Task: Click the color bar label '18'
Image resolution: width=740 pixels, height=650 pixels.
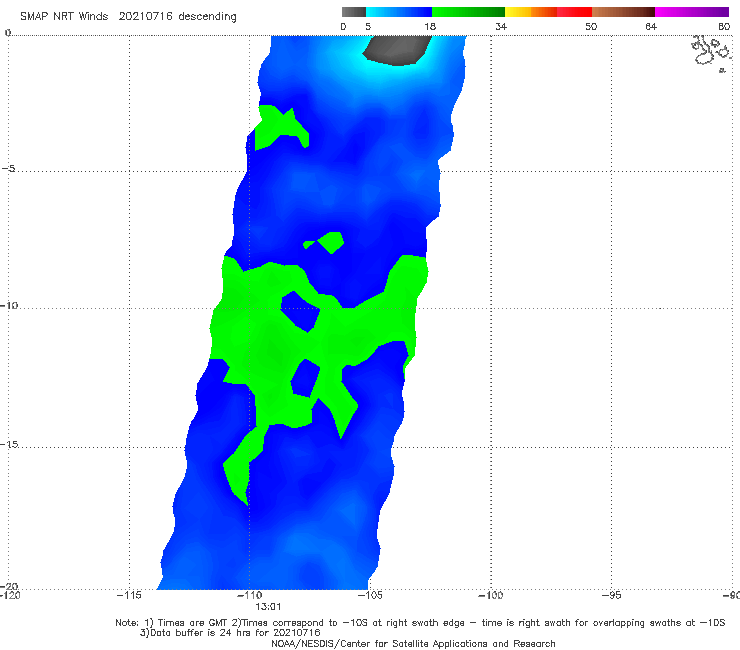Action: pyautogui.click(x=430, y=26)
